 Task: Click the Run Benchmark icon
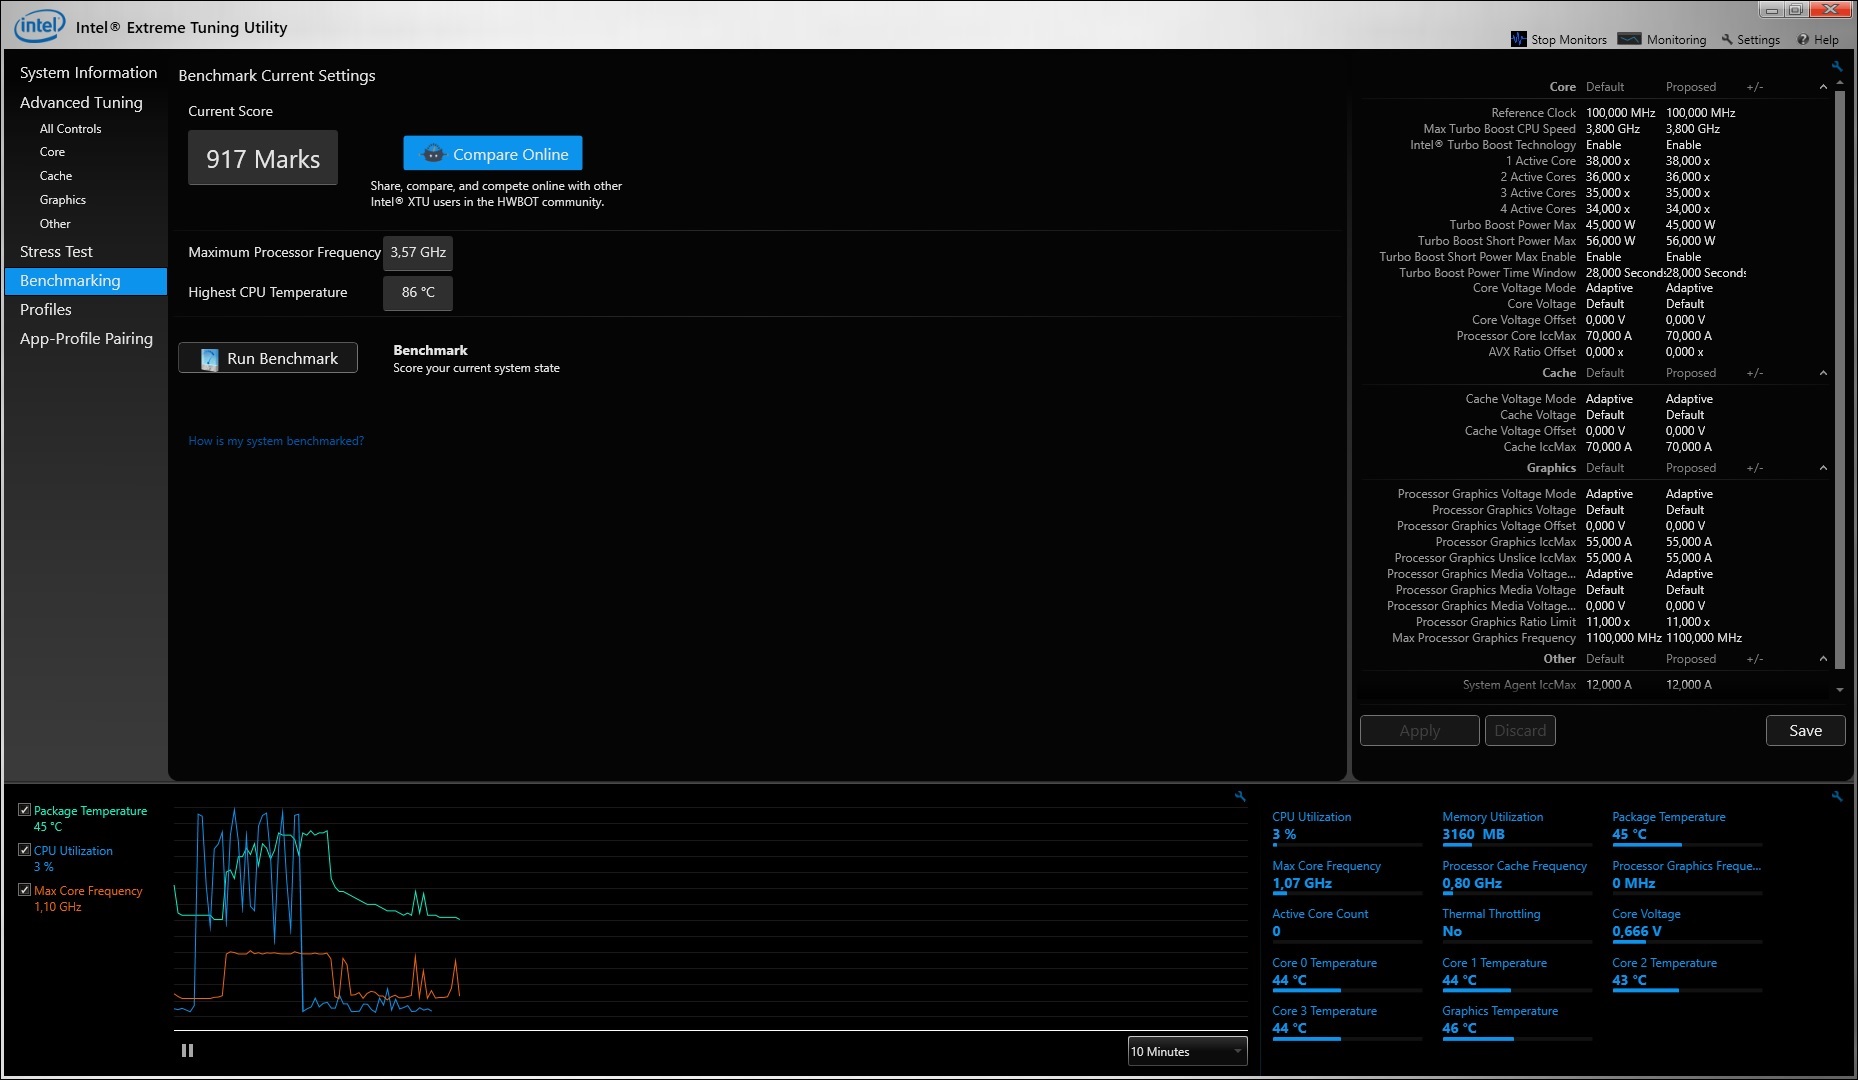[209, 359]
